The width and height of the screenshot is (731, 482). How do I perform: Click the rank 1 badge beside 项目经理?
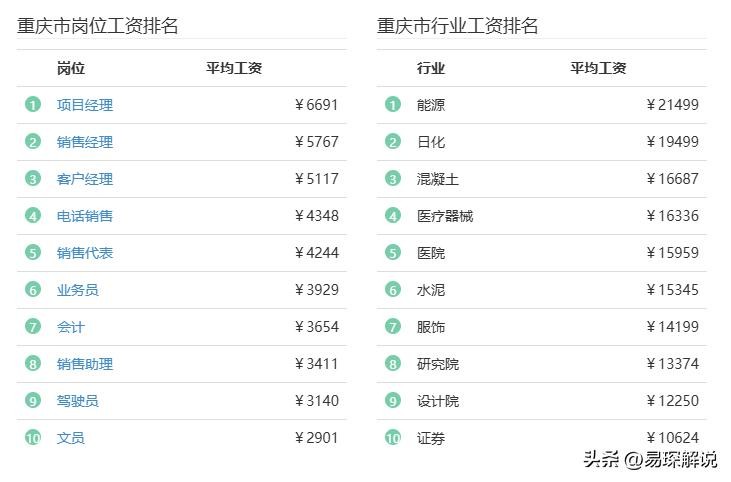click(x=33, y=105)
